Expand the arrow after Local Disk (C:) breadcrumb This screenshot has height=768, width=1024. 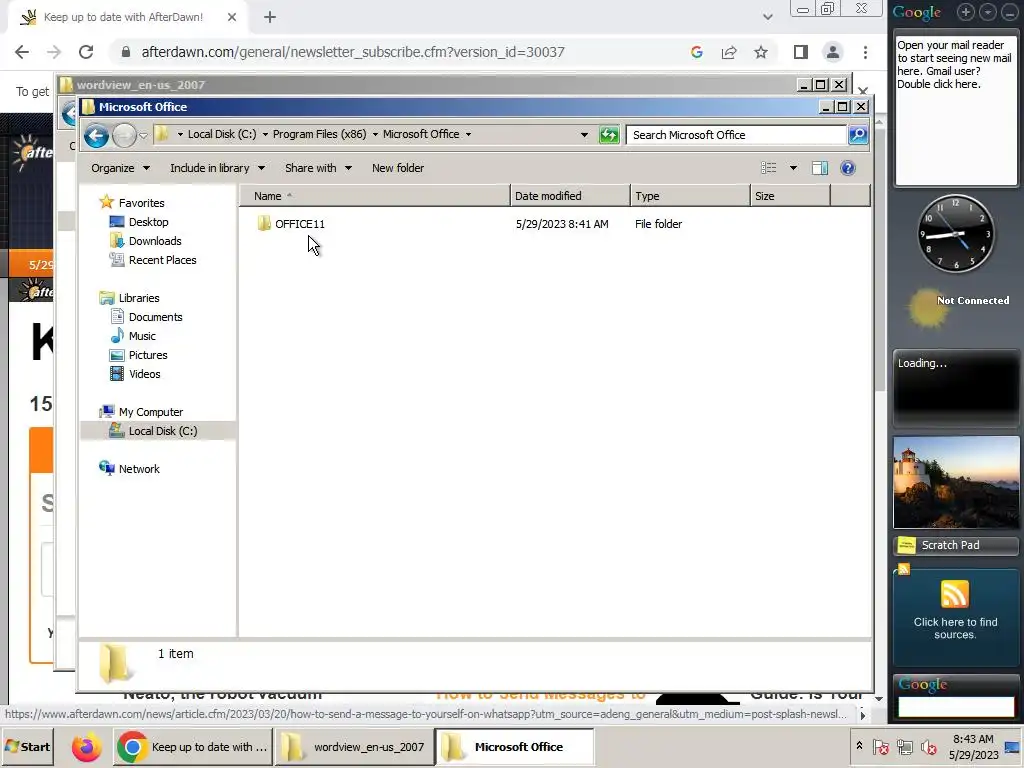265,135
